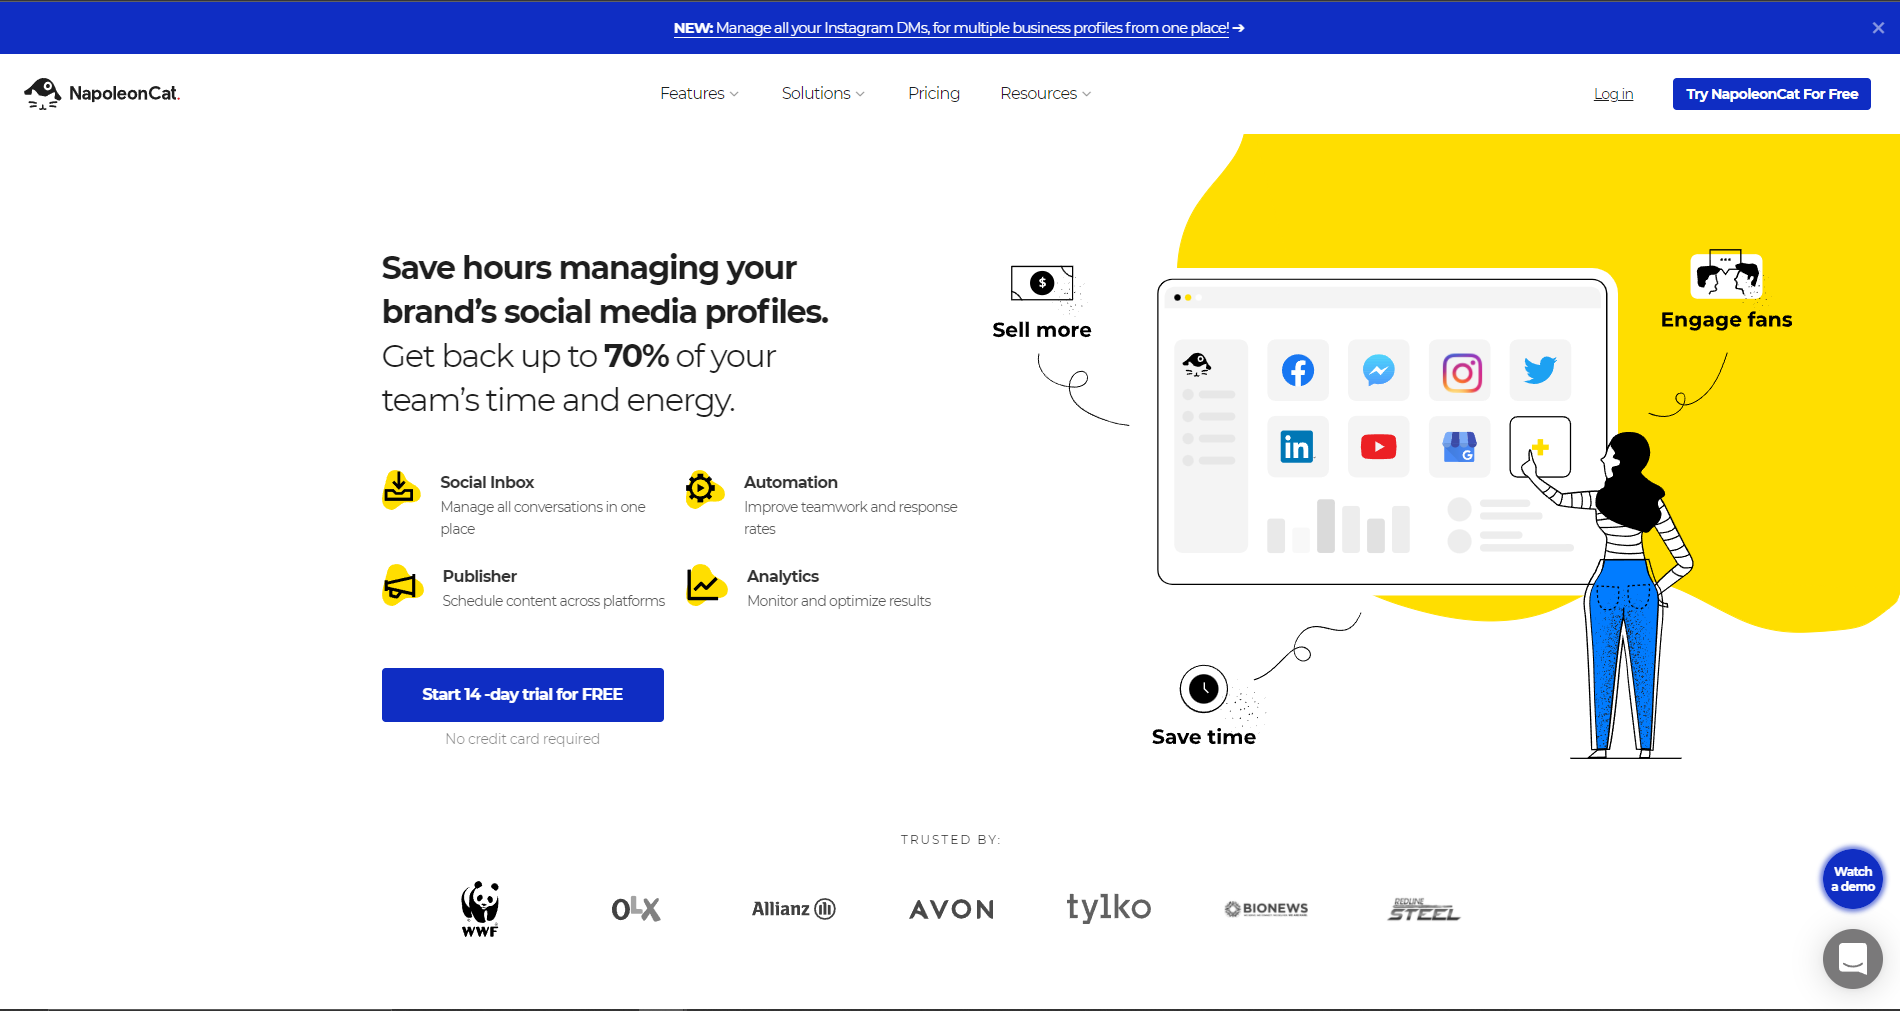Viewport: 1900px width, 1011px height.
Task: Click the yellow plus add-profile tile
Action: [1540, 447]
